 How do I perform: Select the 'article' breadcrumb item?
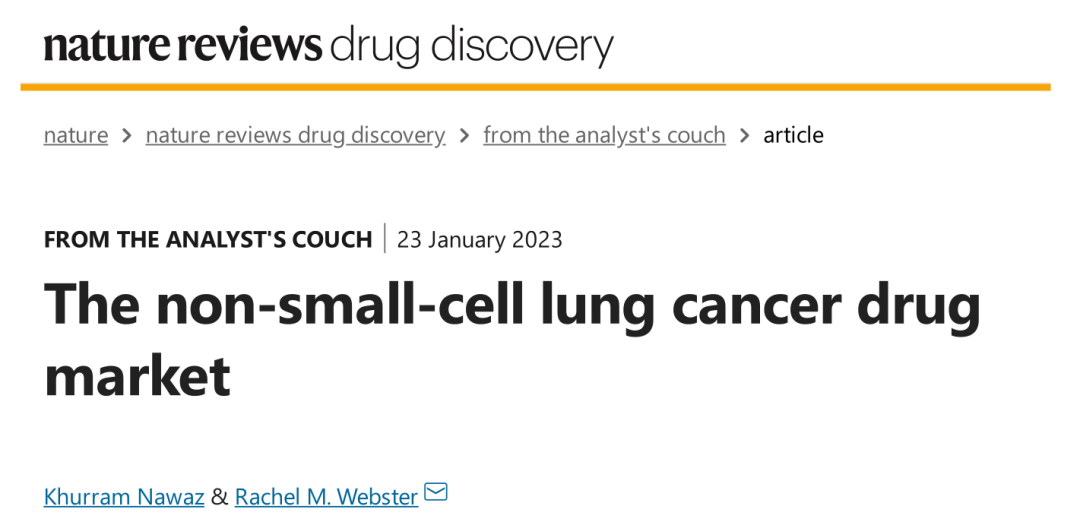793,135
